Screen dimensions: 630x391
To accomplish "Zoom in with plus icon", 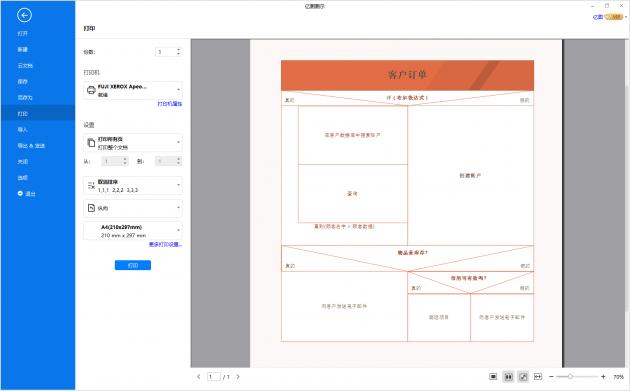I will [603, 377].
